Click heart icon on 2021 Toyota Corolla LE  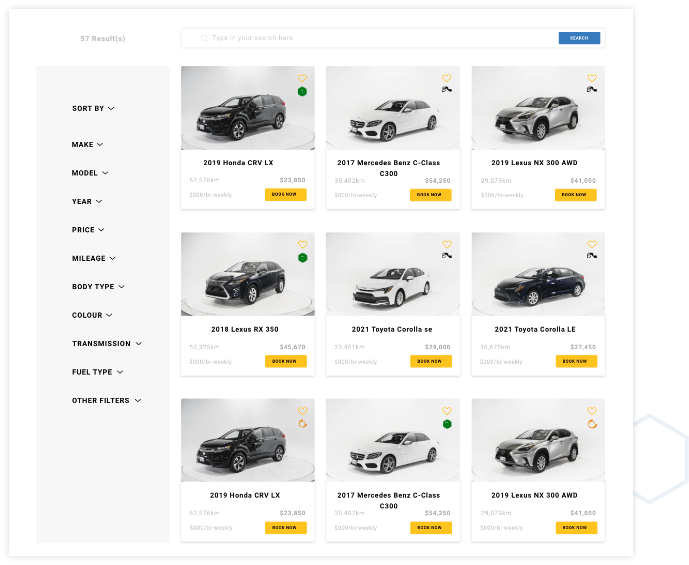coord(592,244)
